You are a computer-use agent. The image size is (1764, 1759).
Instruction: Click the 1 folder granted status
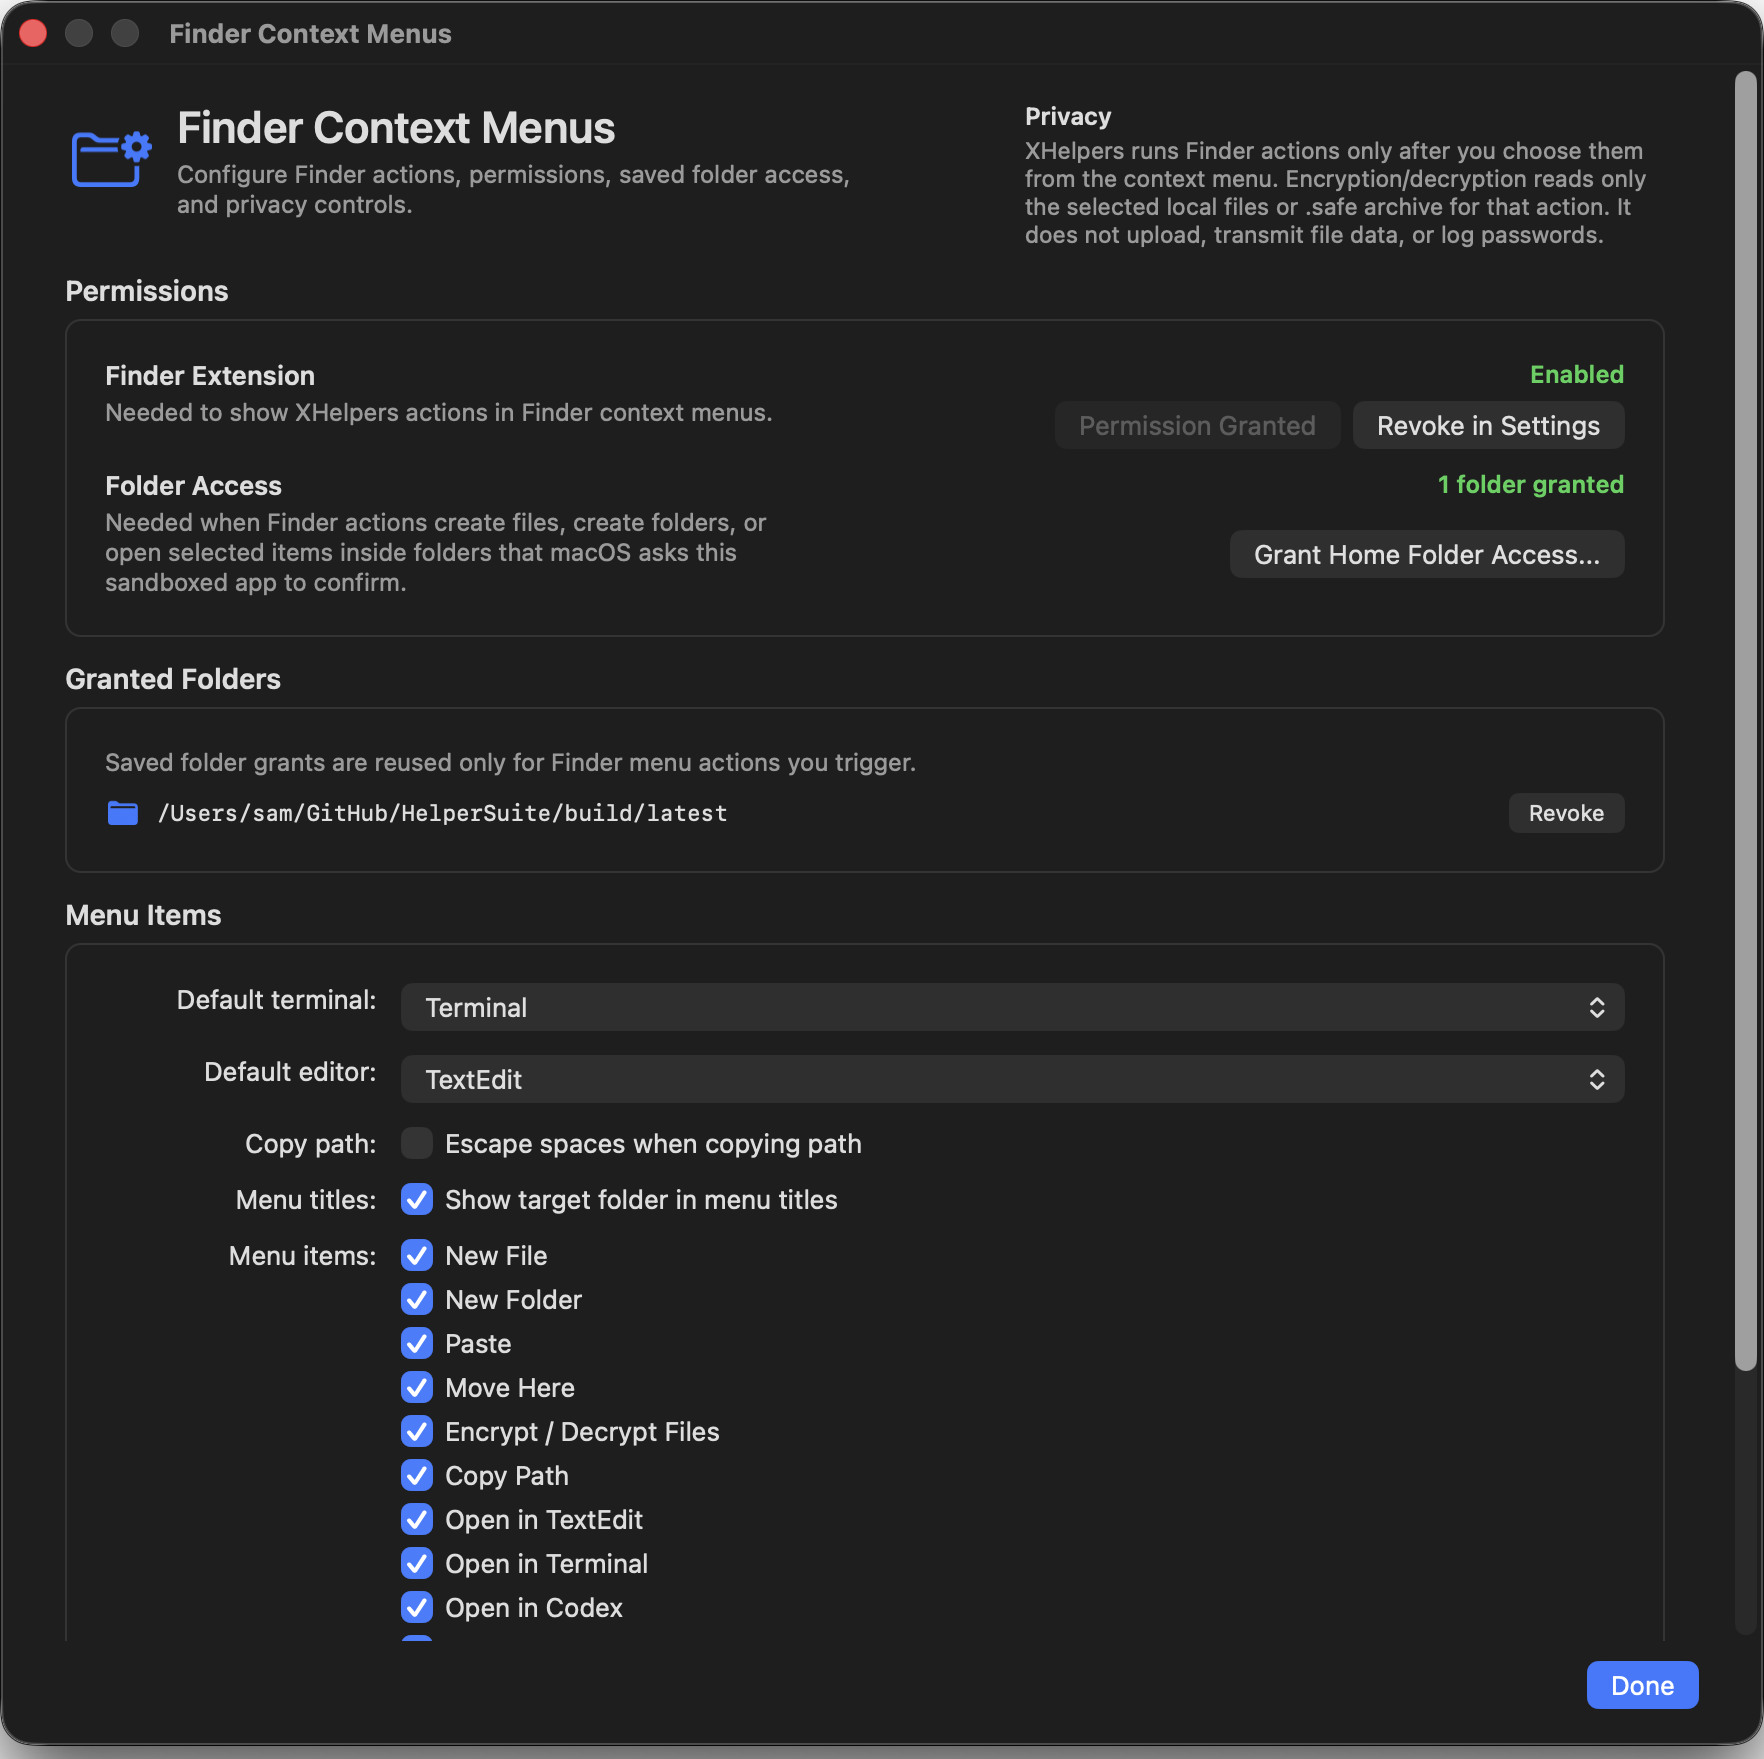pyautogui.click(x=1530, y=484)
